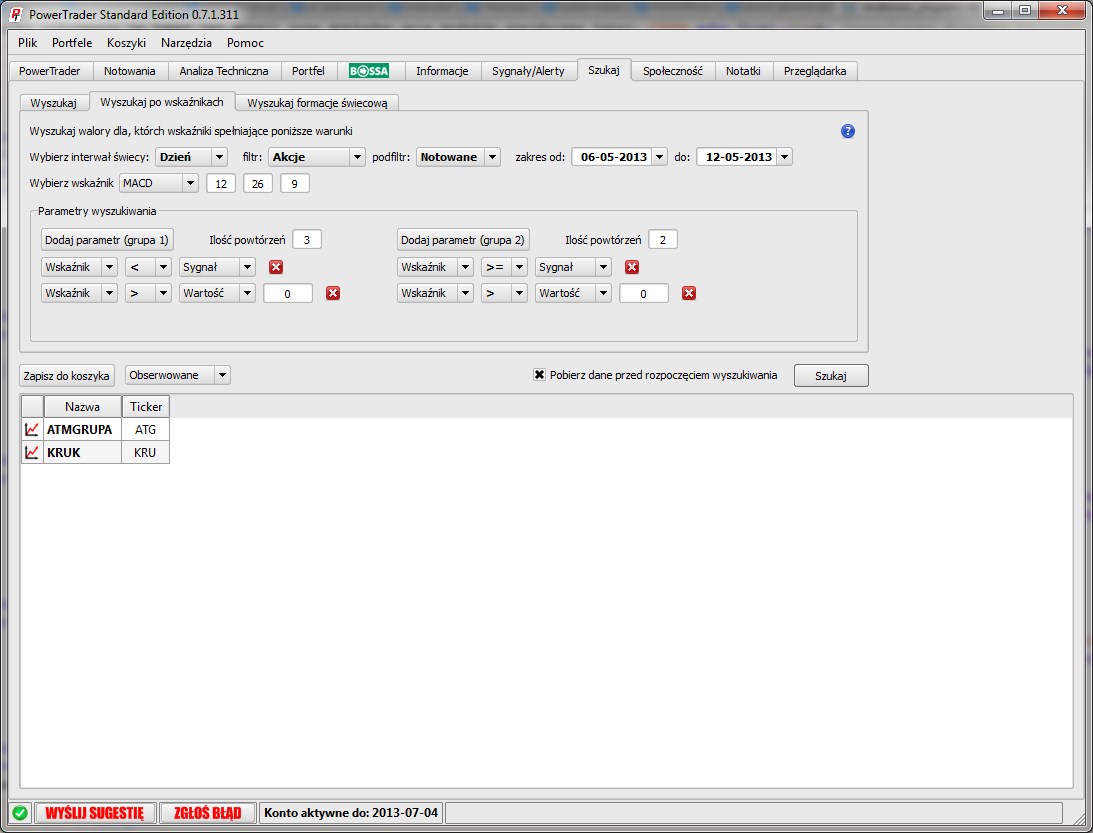Open the Notatki tab
The height and width of the screenshot is (833, 1093).
click(743, 71)
